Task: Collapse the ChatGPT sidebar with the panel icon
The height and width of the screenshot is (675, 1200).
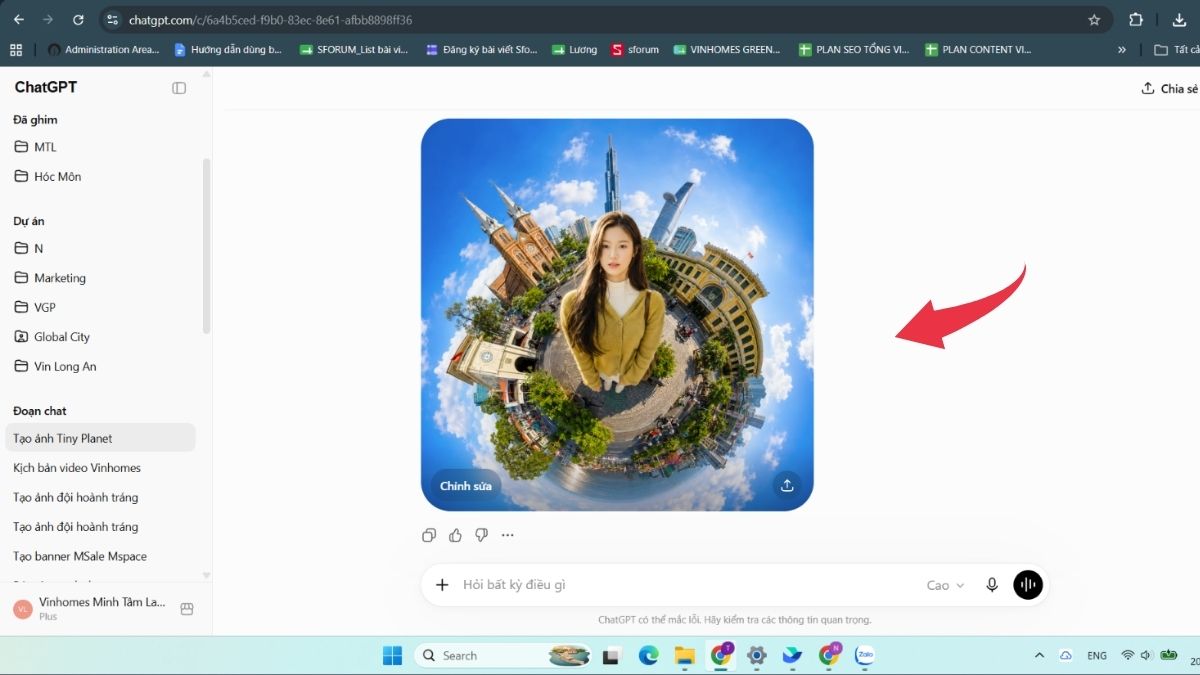Action: point(179,88)
